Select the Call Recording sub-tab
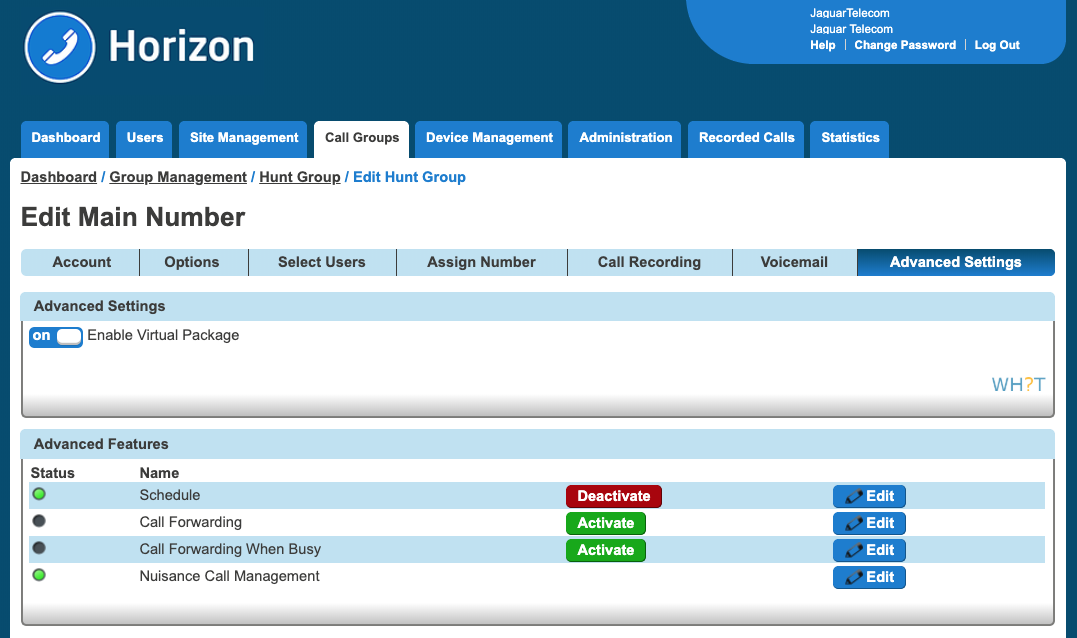Image resolution: width=1077 pixels, height=638 pixels. pyautogui.click(x=649, y=262)
